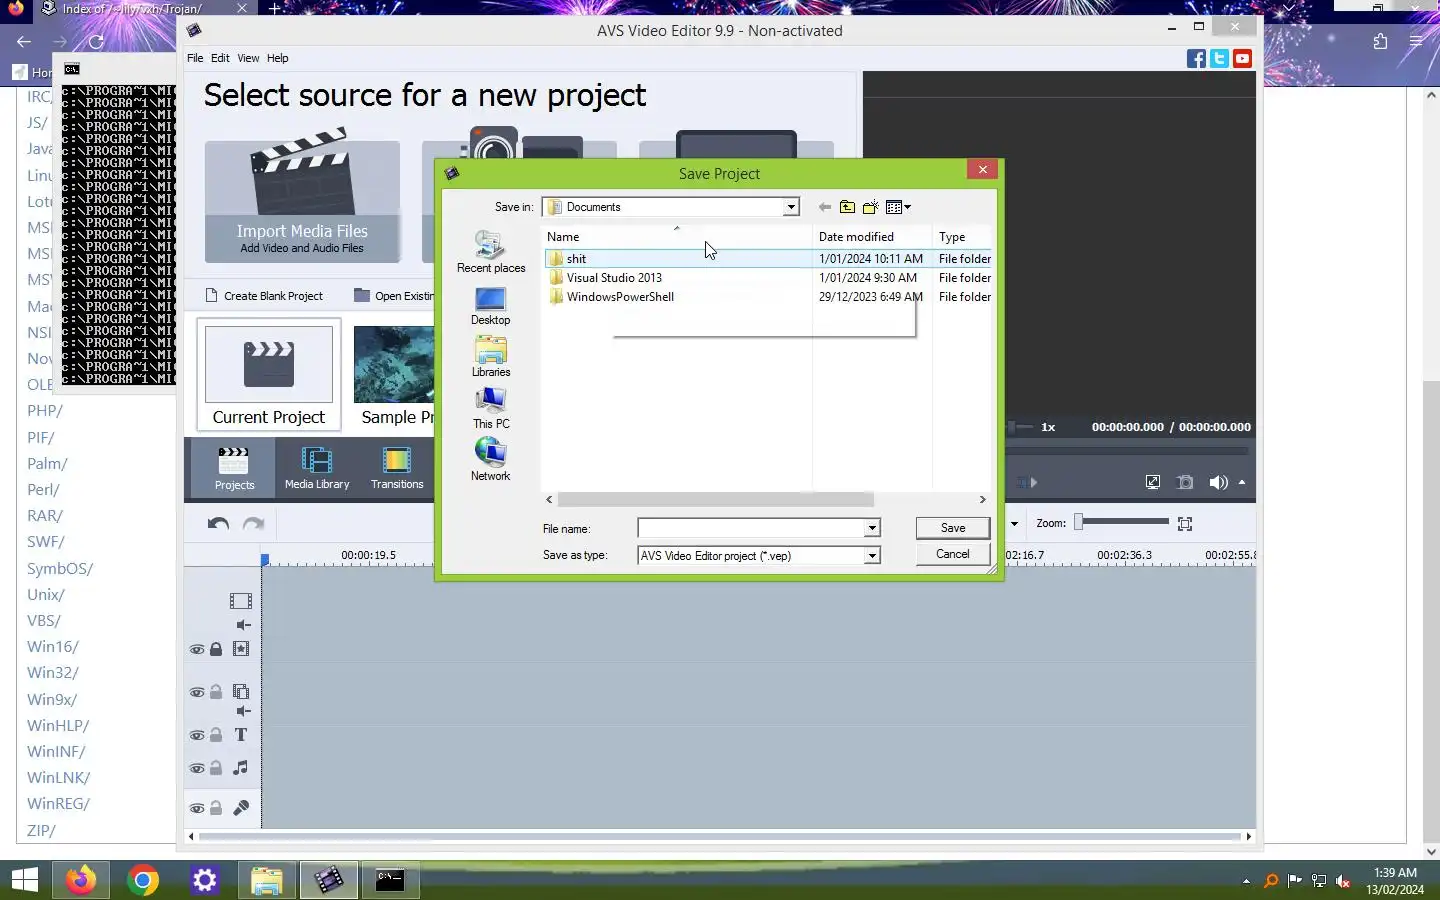The width and height of the screenshot is (1440, 900).
Task: Click the video overlay track icon
Action: 241,691
